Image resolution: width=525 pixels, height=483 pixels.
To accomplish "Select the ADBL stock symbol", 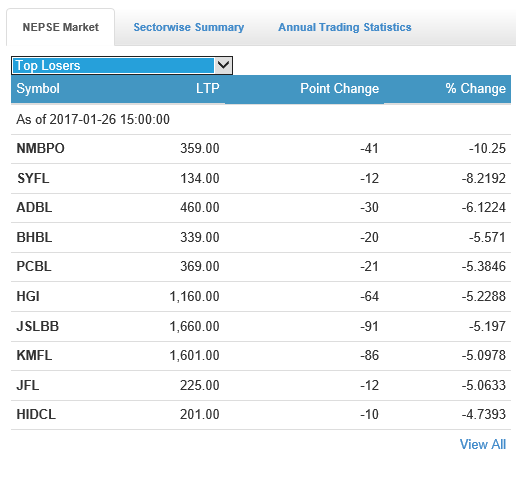I will click(34, 208).
